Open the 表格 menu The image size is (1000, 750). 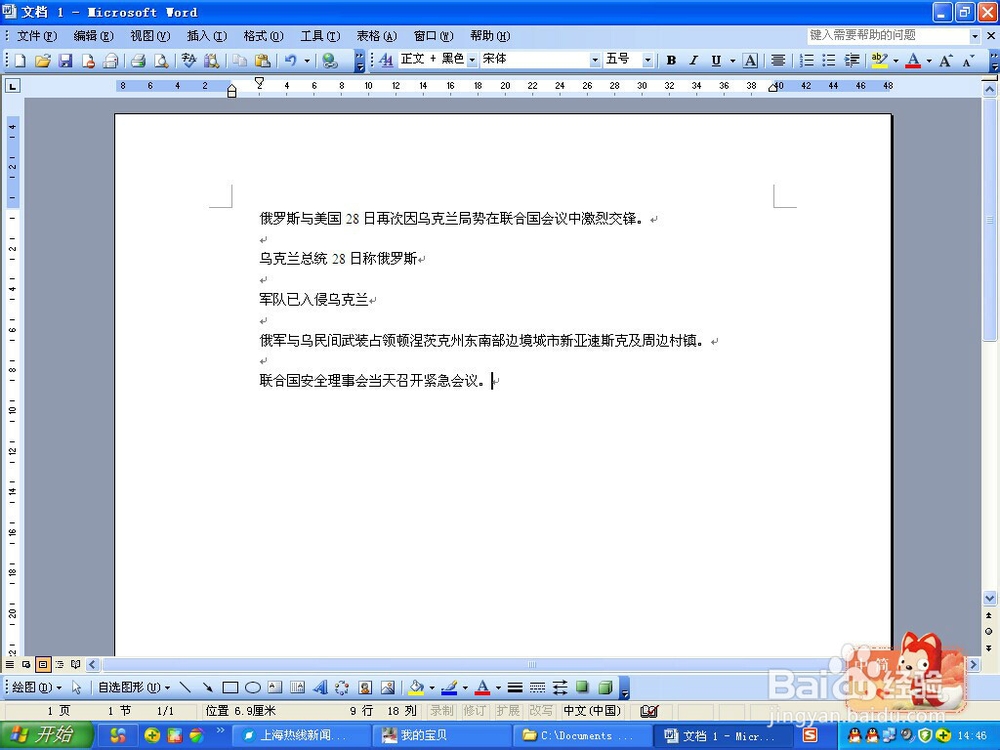376,36
